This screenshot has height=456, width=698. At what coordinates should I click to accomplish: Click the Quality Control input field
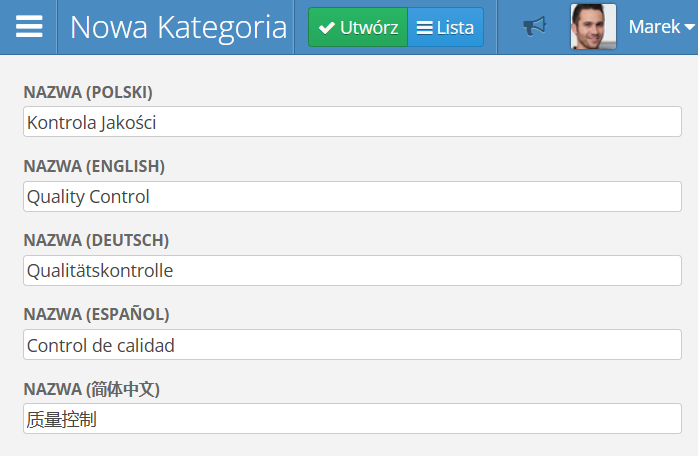coord(350,197)
